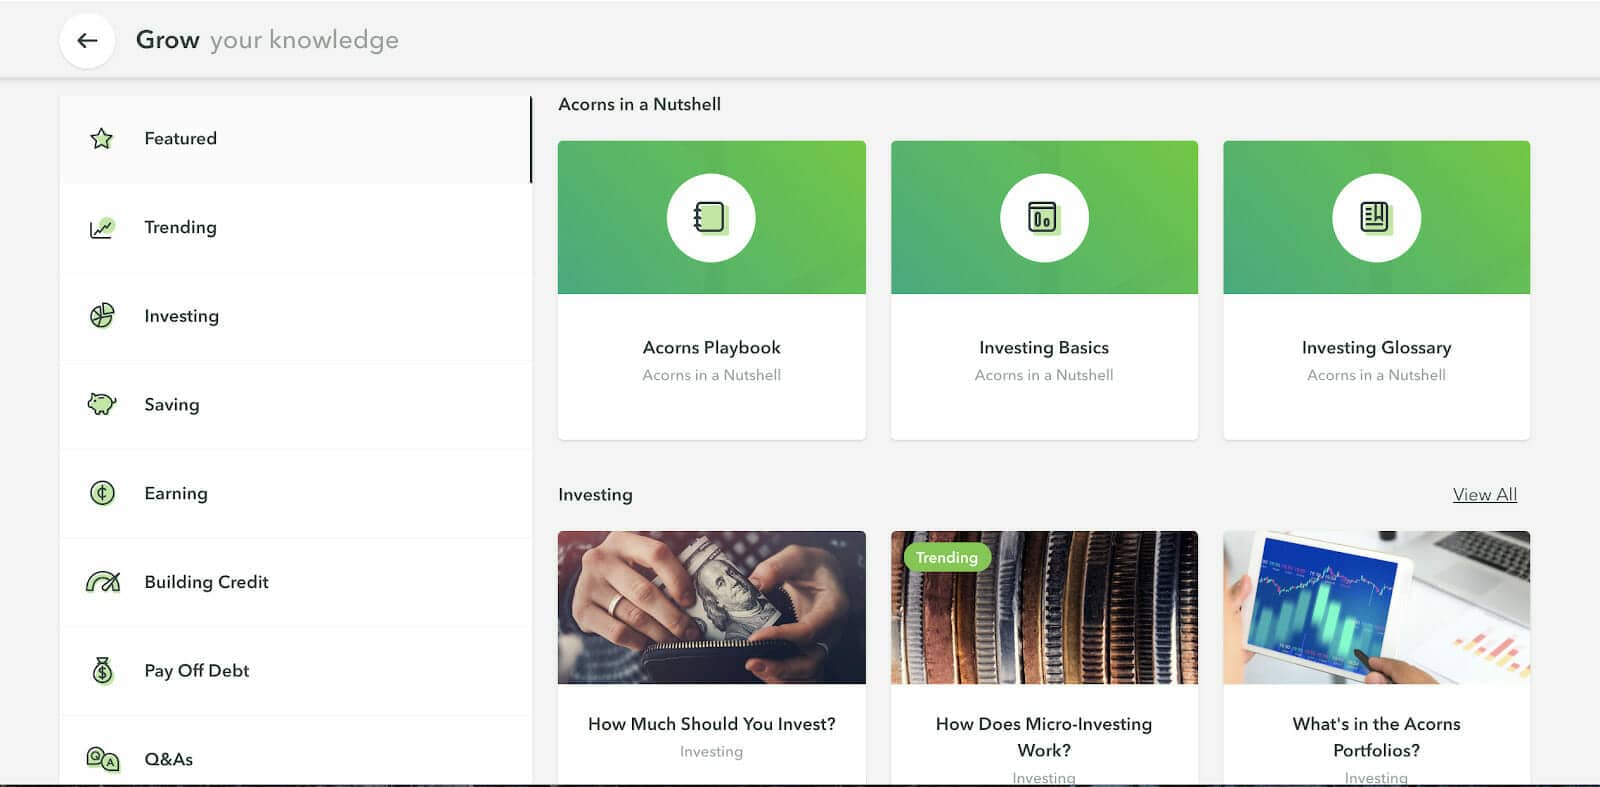Open 'What's in the Acorns Portfolios?' article
This screenshot has width=1600, height=787.
click(1376, 737)
